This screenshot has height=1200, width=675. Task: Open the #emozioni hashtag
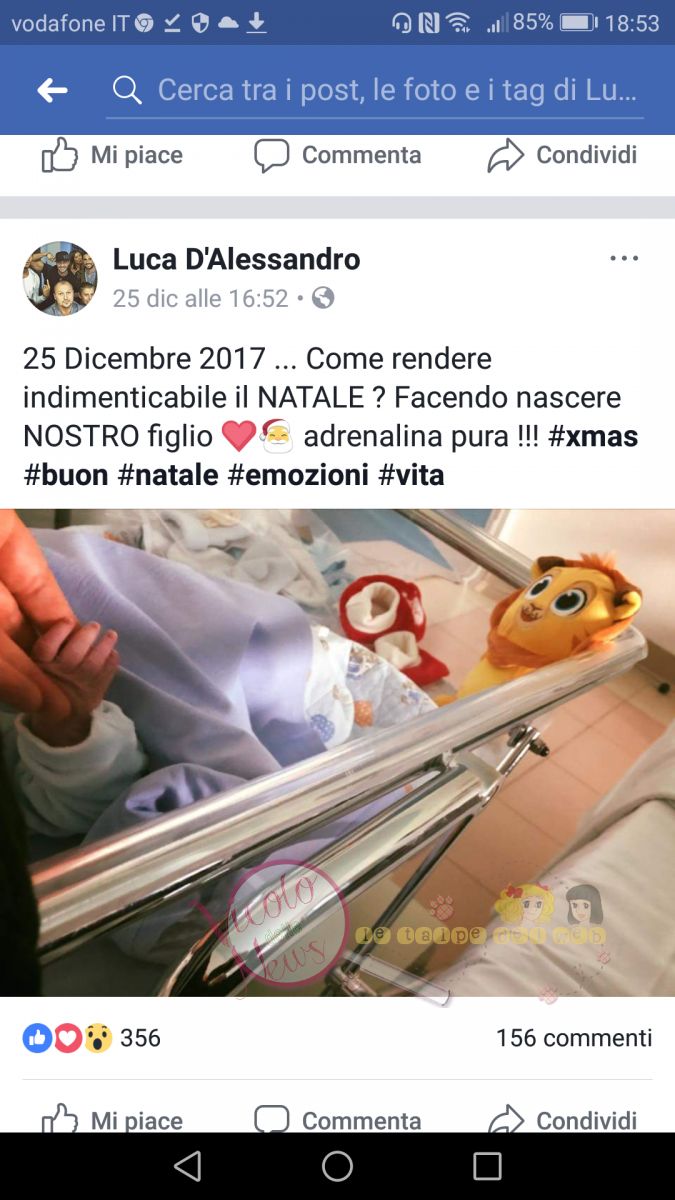click(297, 474)
